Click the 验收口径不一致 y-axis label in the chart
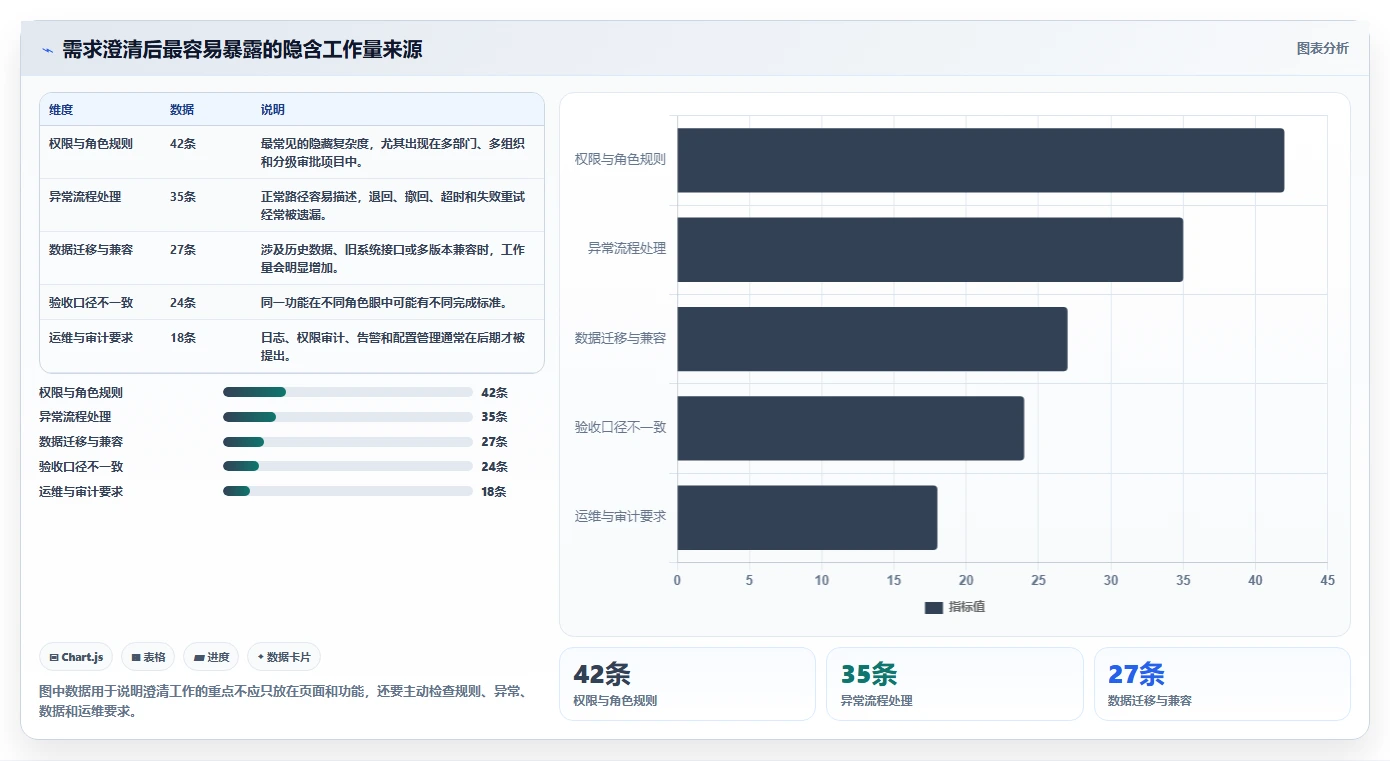This screenshot has width=1390, height=761. (620, 427)
